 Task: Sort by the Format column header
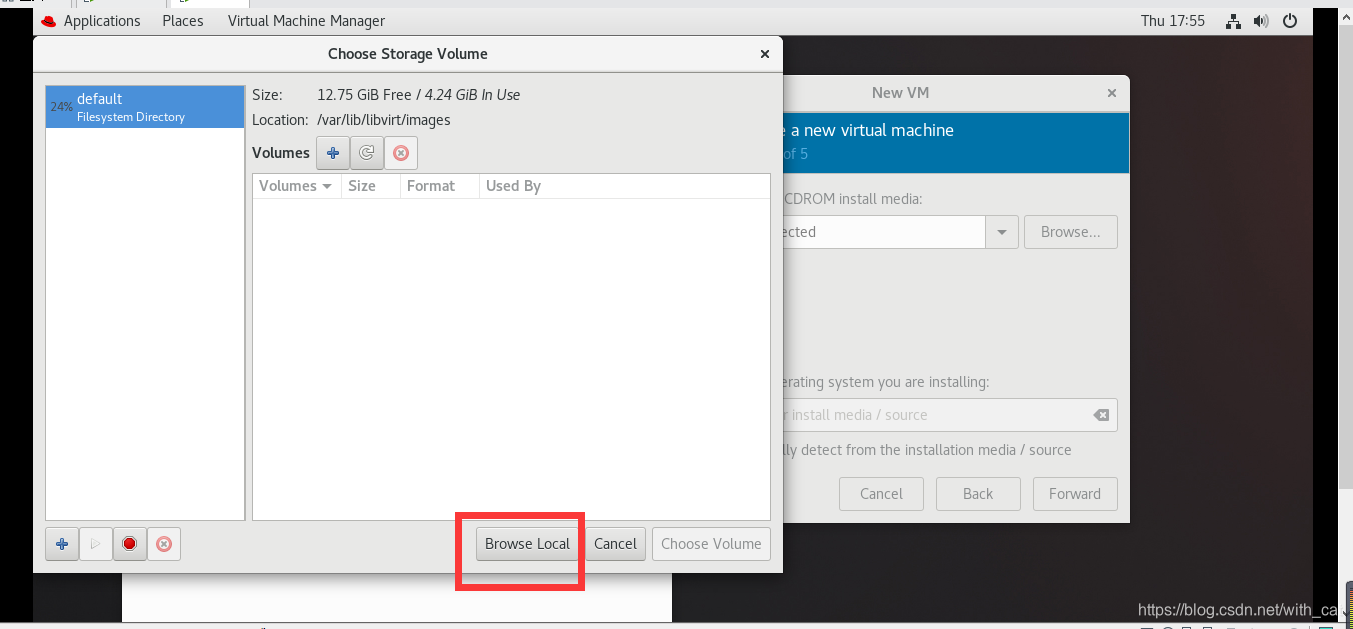click(440, 186)
